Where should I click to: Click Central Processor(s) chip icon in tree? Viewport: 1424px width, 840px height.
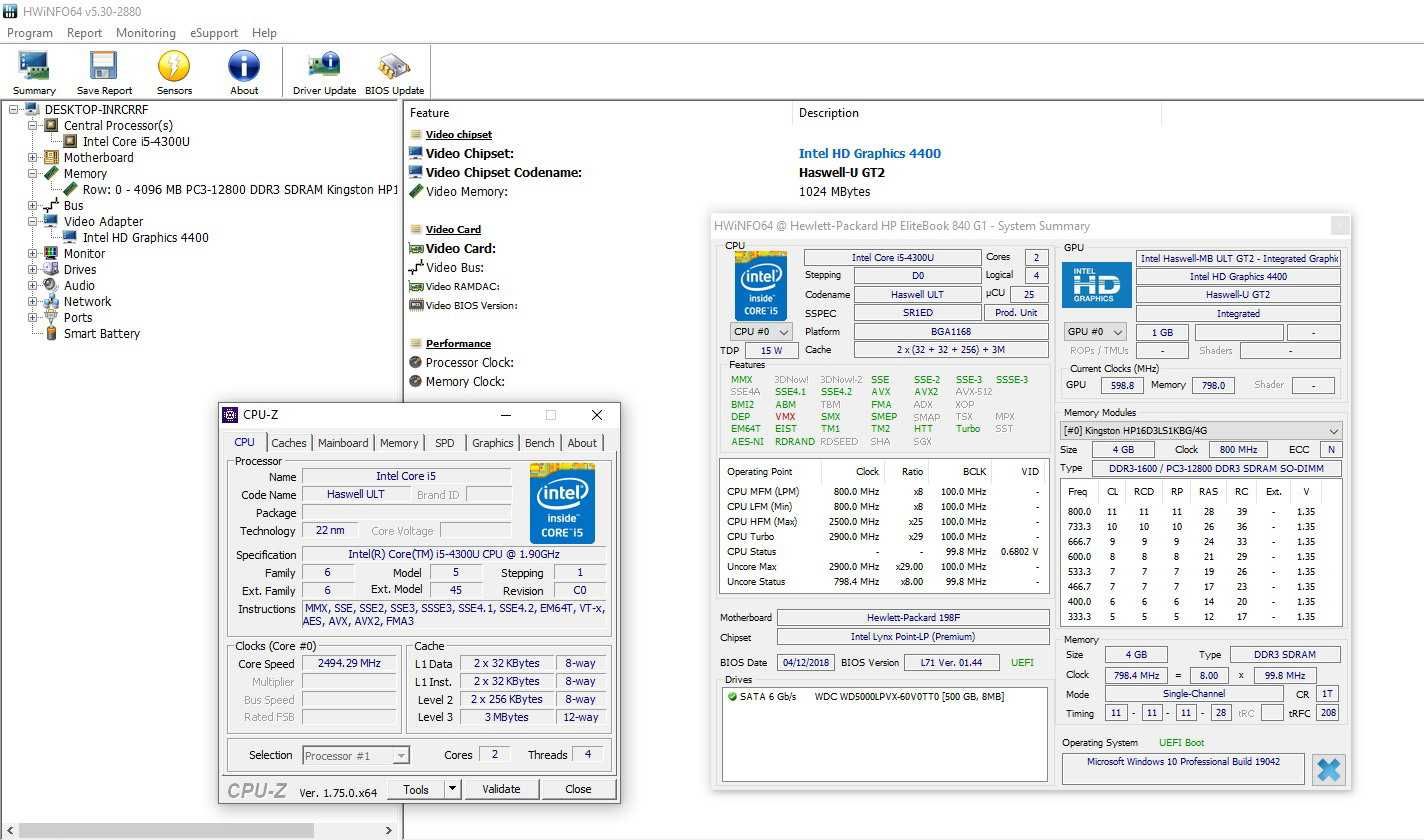51,126
